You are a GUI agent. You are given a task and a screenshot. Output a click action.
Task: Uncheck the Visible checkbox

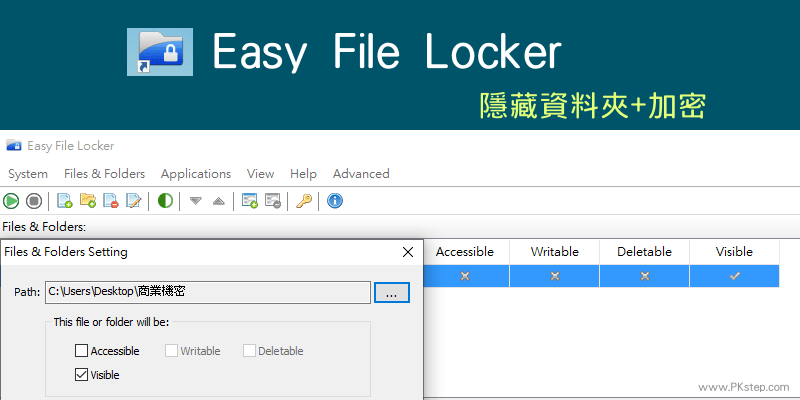[81, 375]
